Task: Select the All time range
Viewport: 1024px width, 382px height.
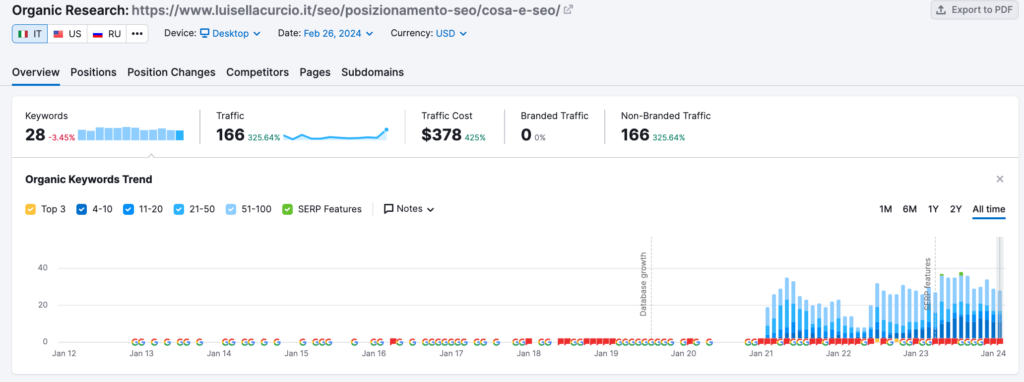Action: pos(989,209)
